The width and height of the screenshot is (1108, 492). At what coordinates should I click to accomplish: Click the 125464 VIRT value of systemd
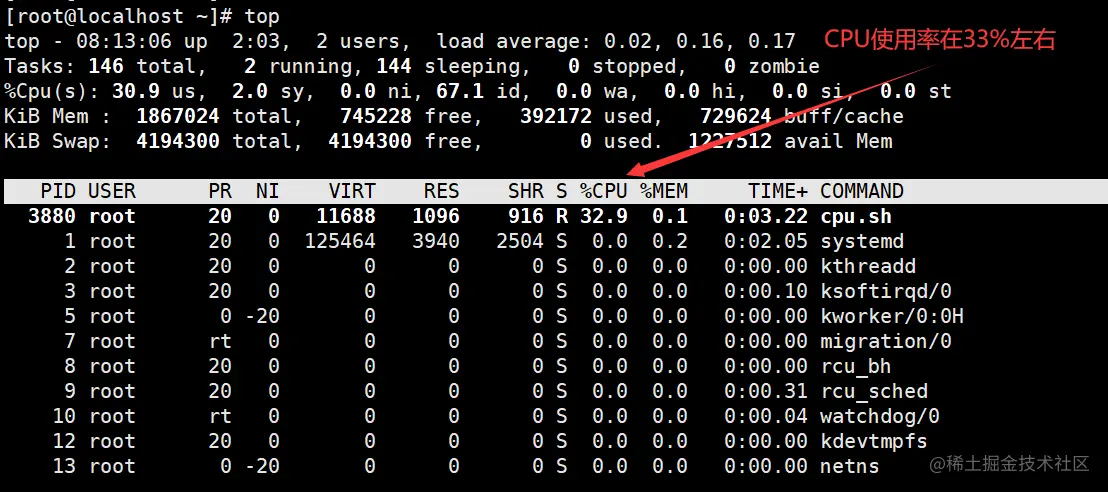[340, 241]
